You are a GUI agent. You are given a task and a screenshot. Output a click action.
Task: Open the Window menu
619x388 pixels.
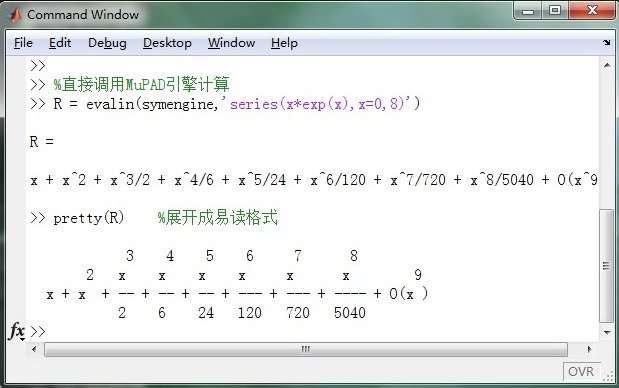pos(231,43)
